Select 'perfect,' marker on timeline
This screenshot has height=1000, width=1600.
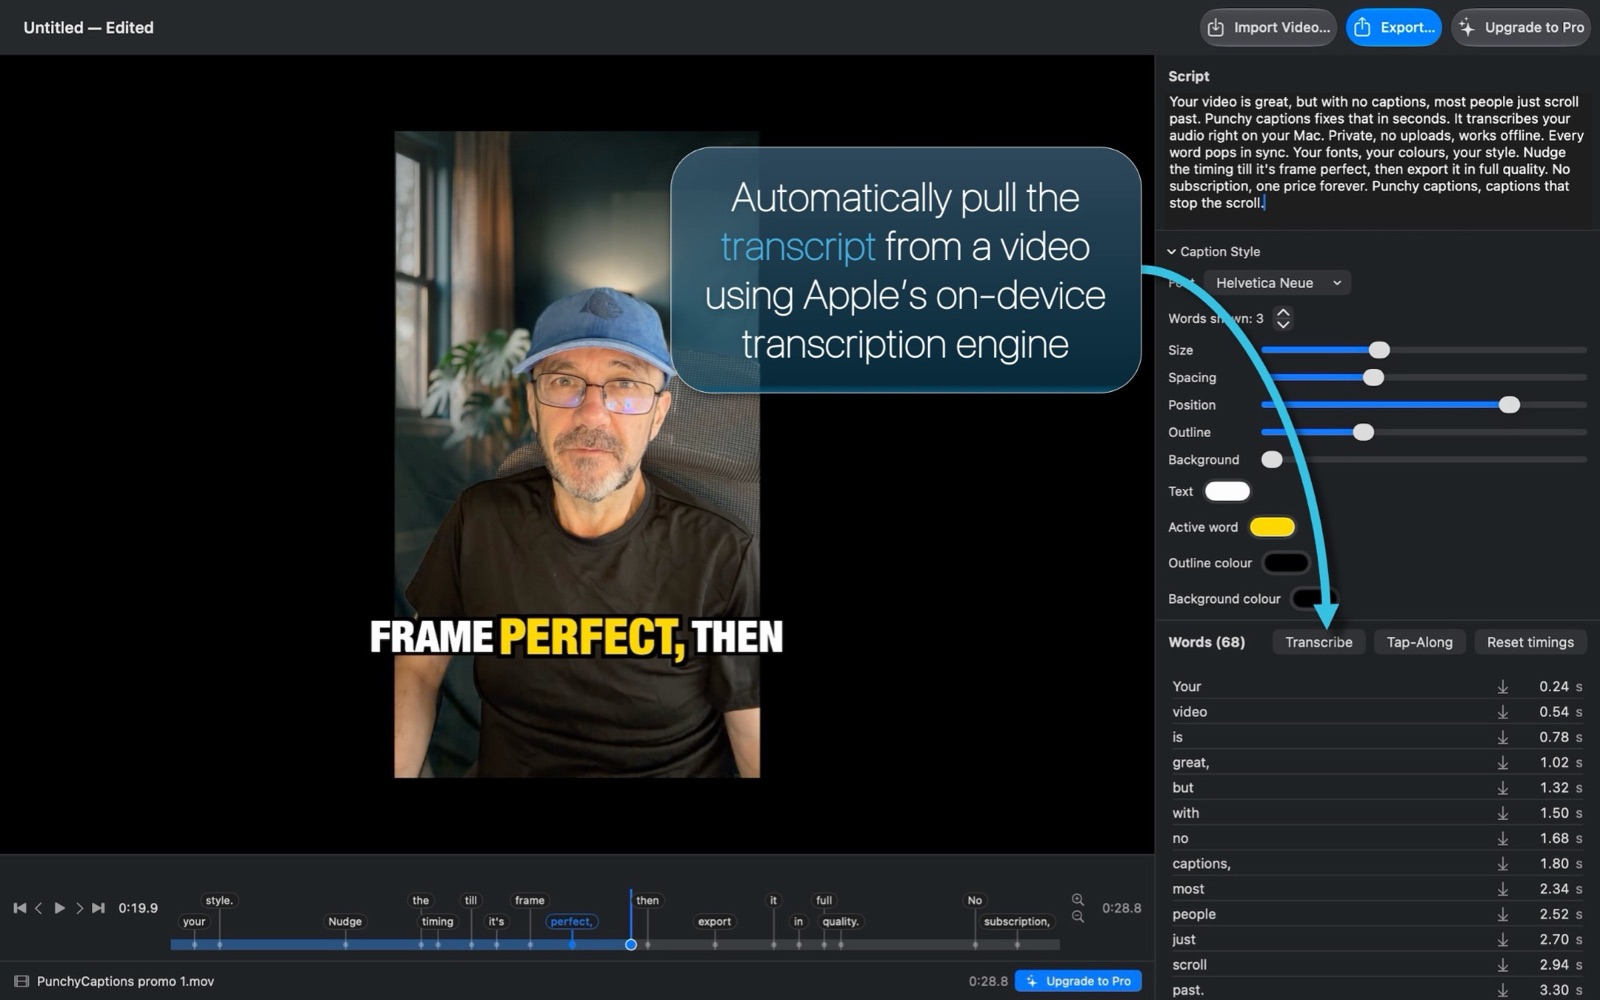pyautogui.click(x=571, y=922)
